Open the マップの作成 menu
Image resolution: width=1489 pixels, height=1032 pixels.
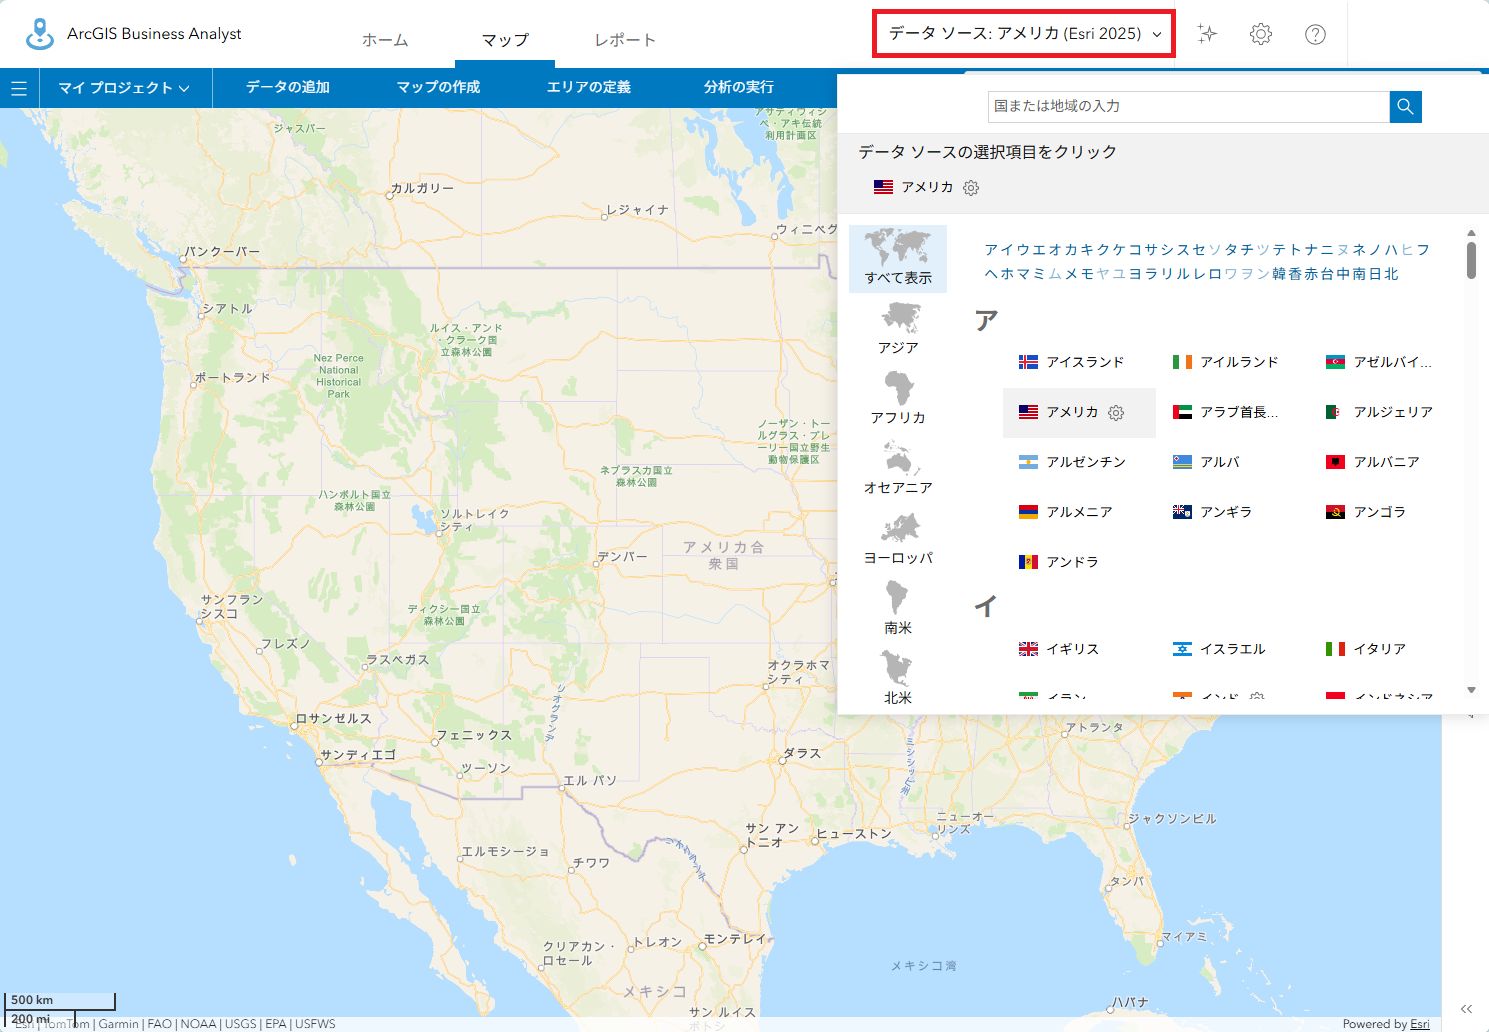[438, 88]
